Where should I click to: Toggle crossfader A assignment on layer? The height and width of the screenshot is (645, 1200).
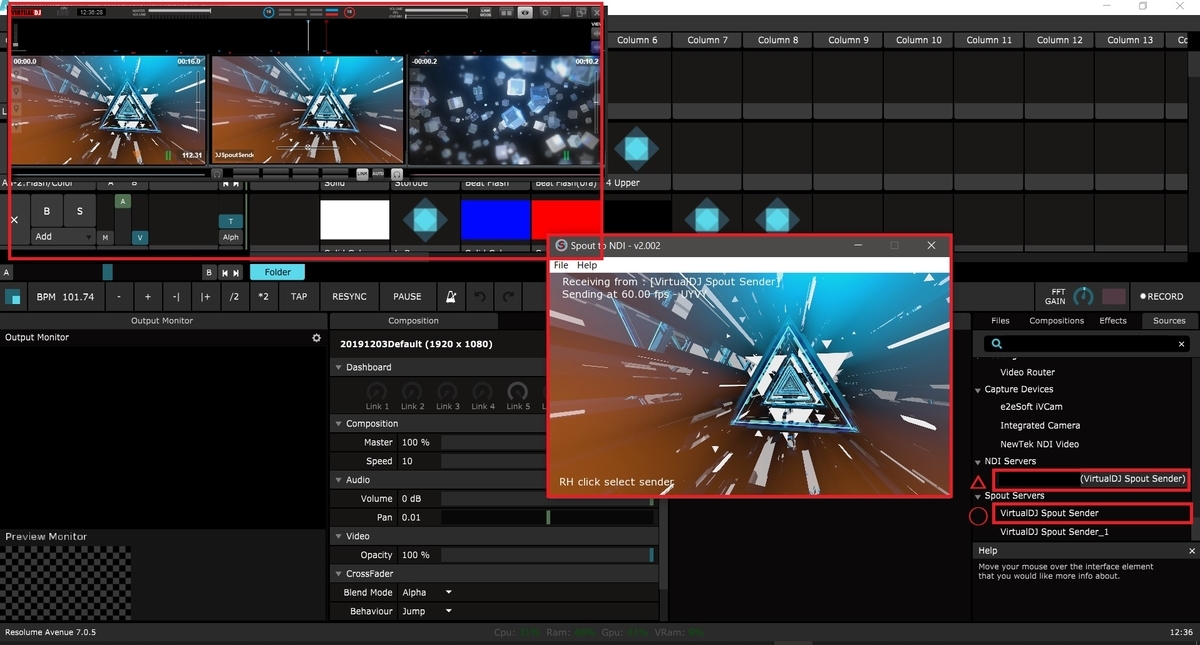(122, 201)
